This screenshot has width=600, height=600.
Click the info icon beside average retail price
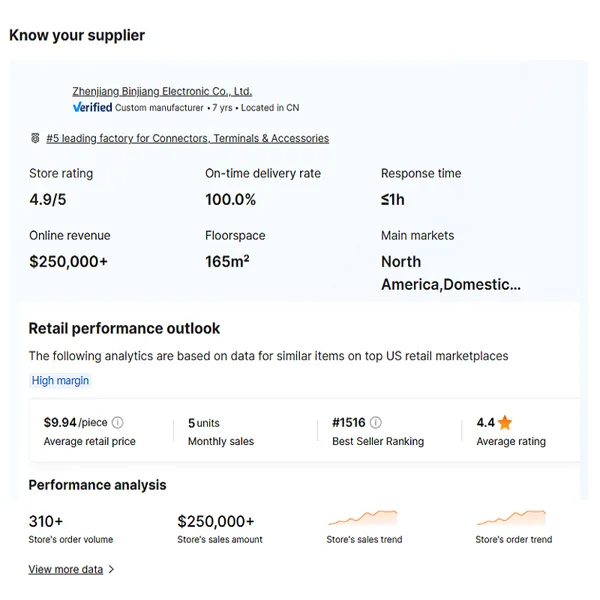click(x=117, y=423)
